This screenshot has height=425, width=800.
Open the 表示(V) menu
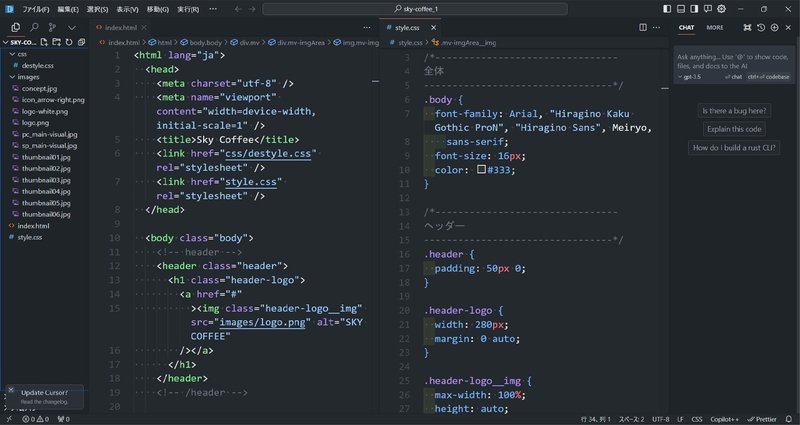(127, 9)
